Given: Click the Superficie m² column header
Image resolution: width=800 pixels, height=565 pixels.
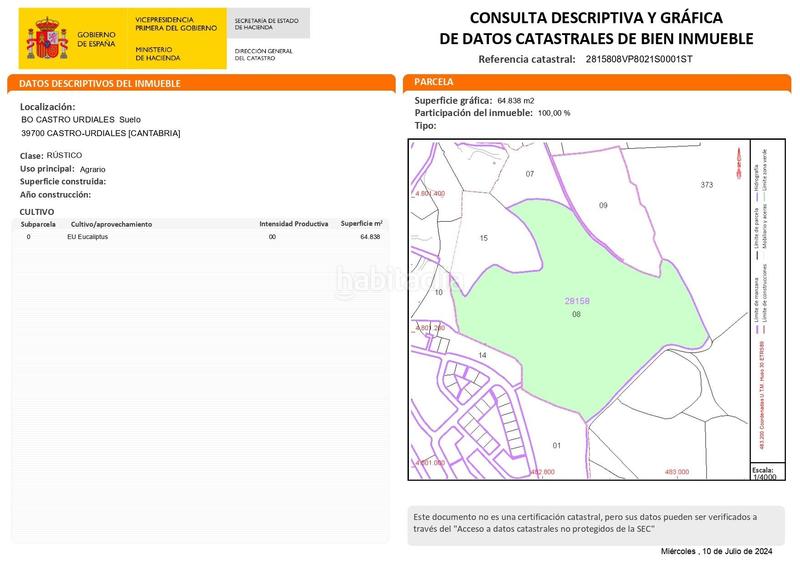Looking at the screenshot, I should (x=361, y=223).
